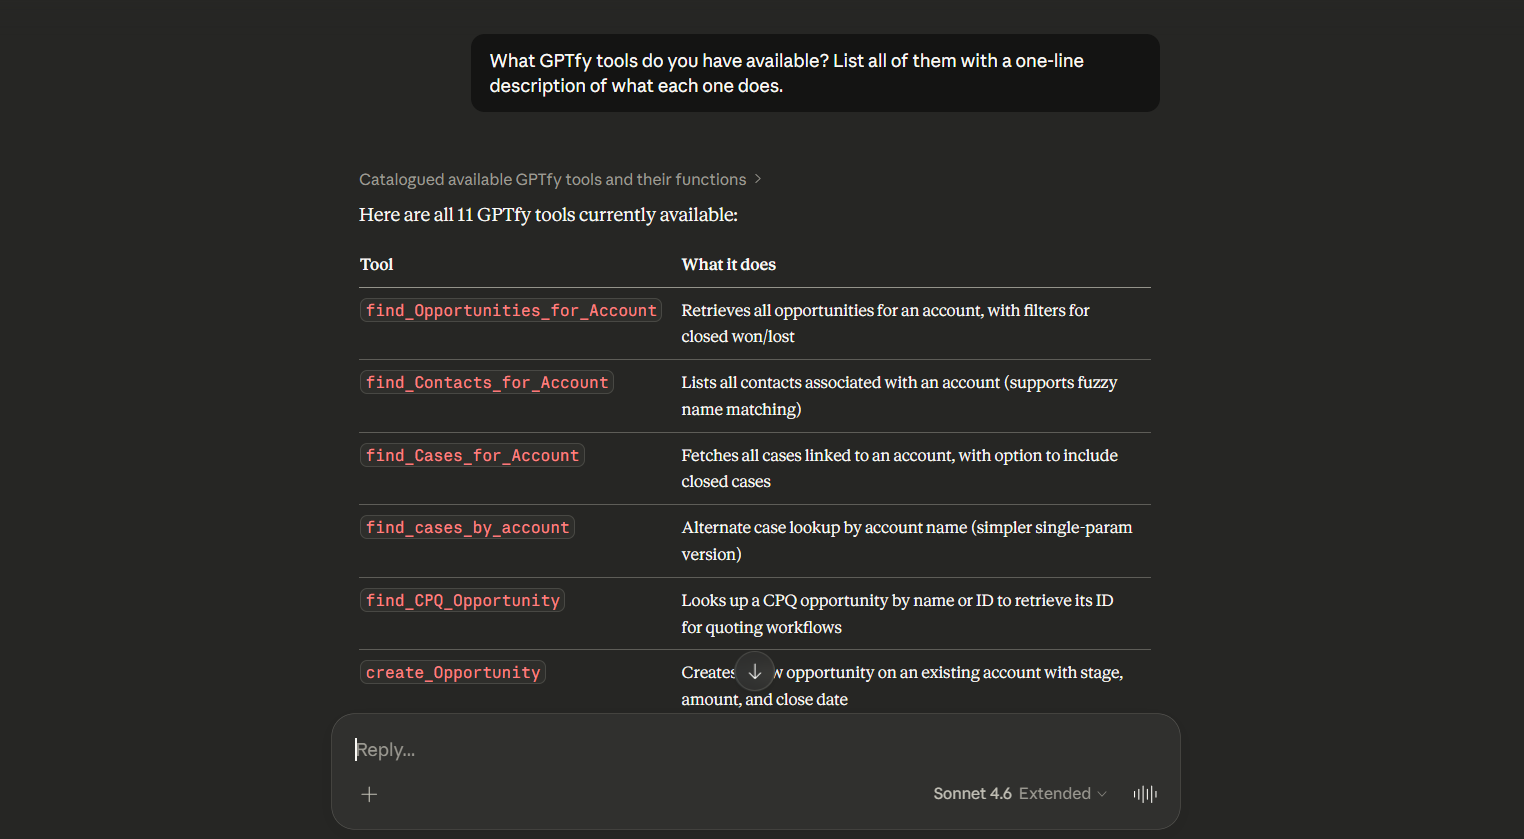Open the Sonnet 4.6 model selector

click(972, 793)
